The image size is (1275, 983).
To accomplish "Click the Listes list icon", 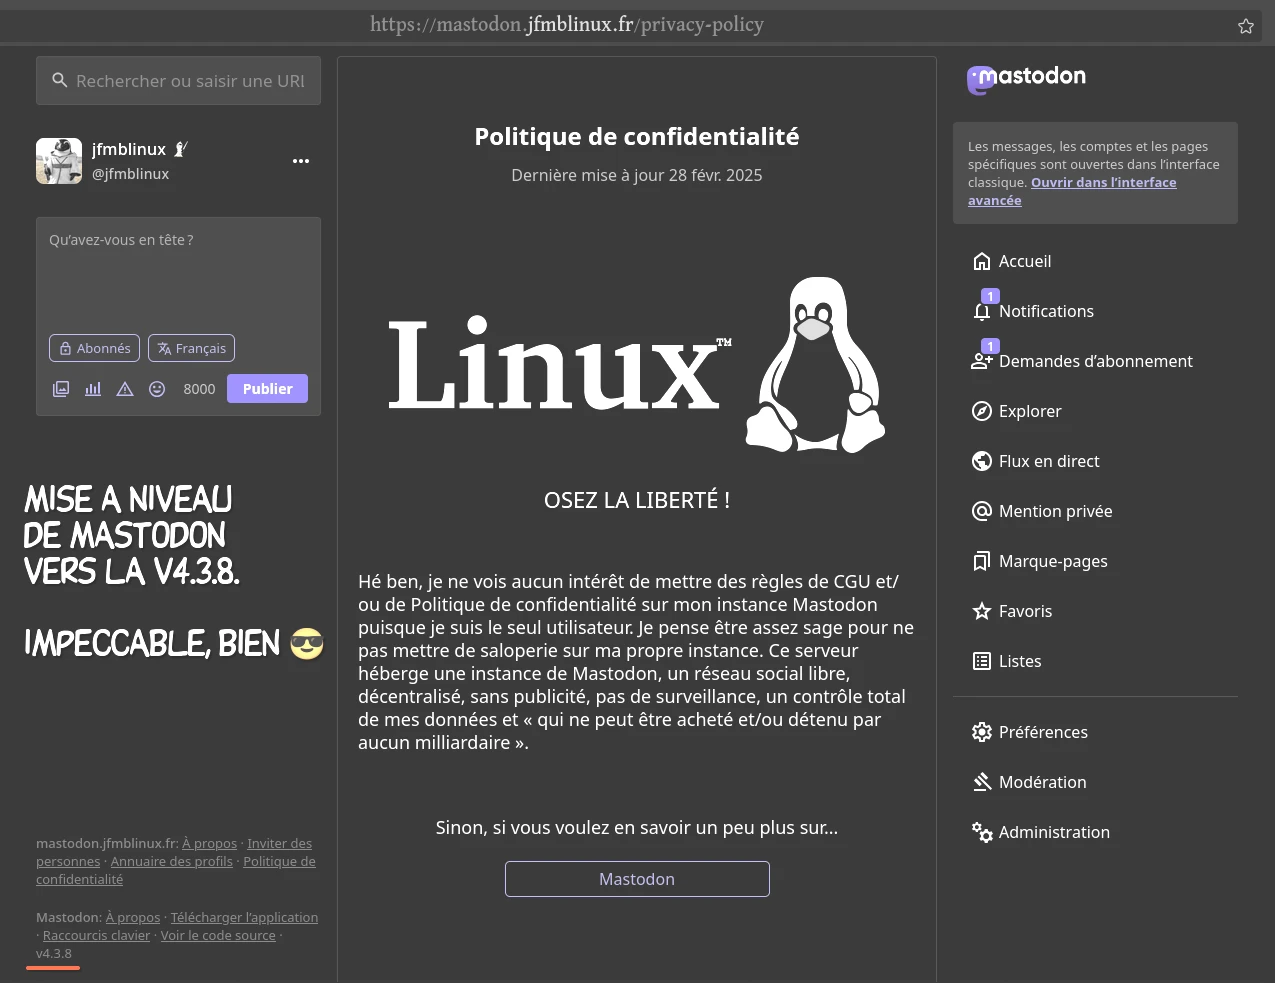I will 982,661.
